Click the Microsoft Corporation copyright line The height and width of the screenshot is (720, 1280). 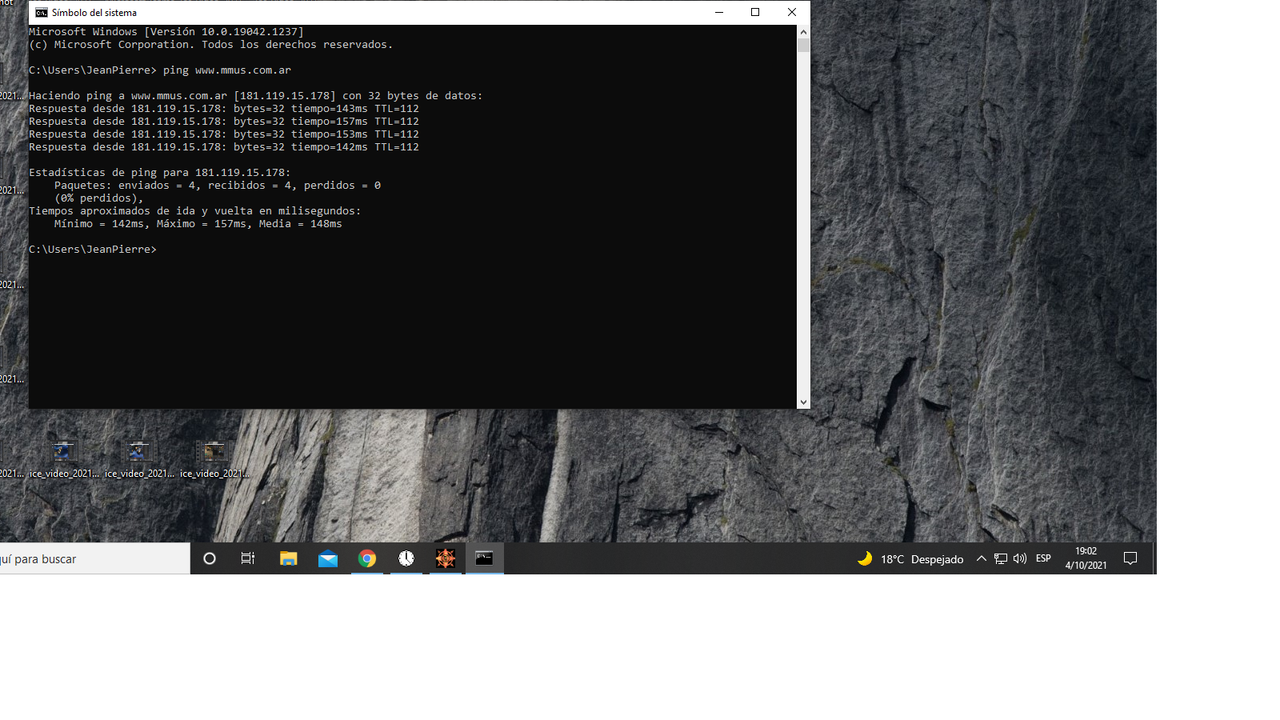pos(211,45)
